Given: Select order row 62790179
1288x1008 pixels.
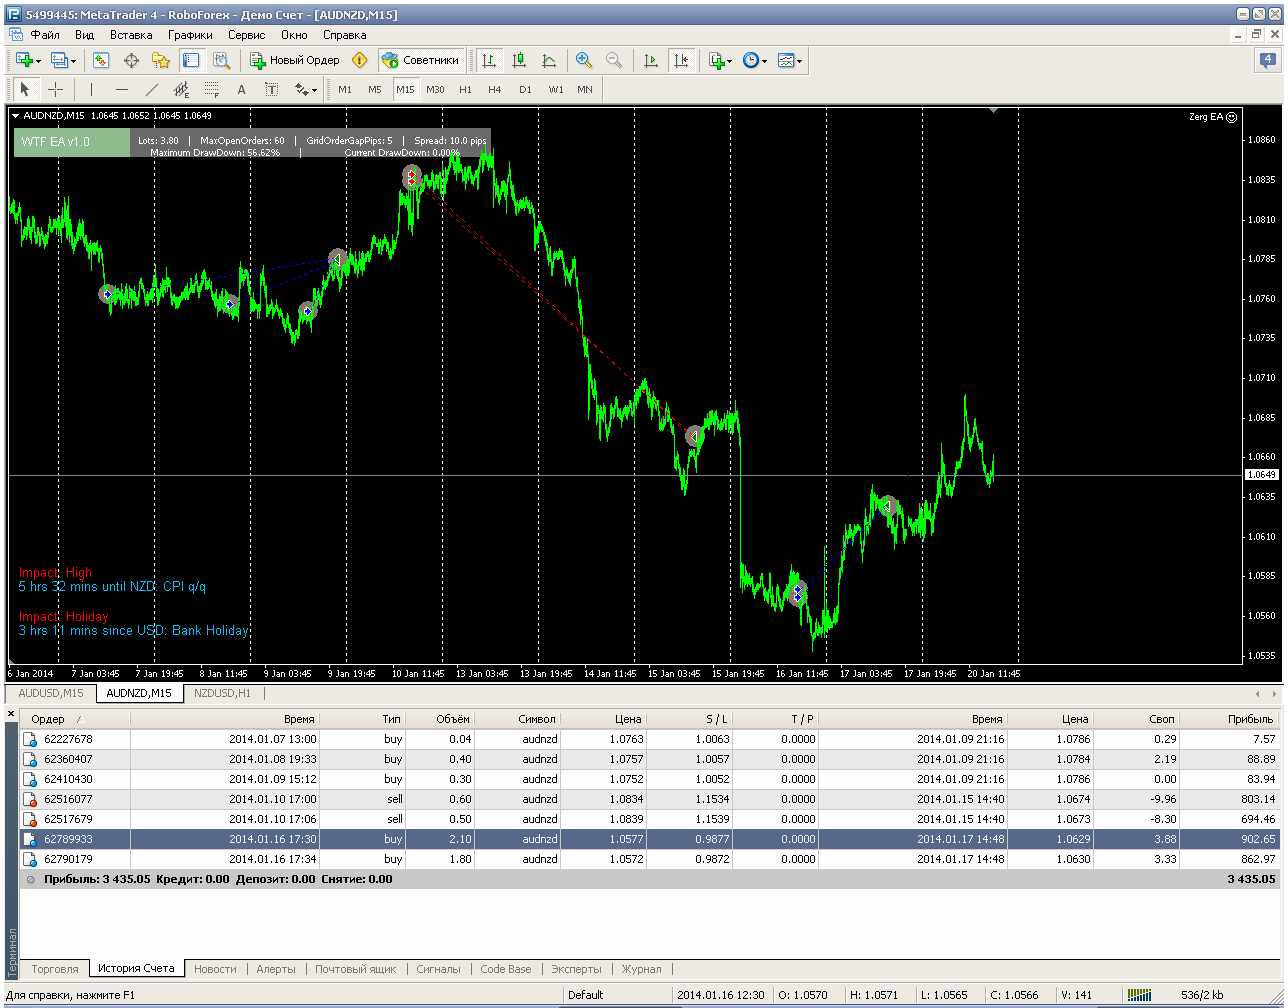Looking at the screenshot, I should 650,859.
